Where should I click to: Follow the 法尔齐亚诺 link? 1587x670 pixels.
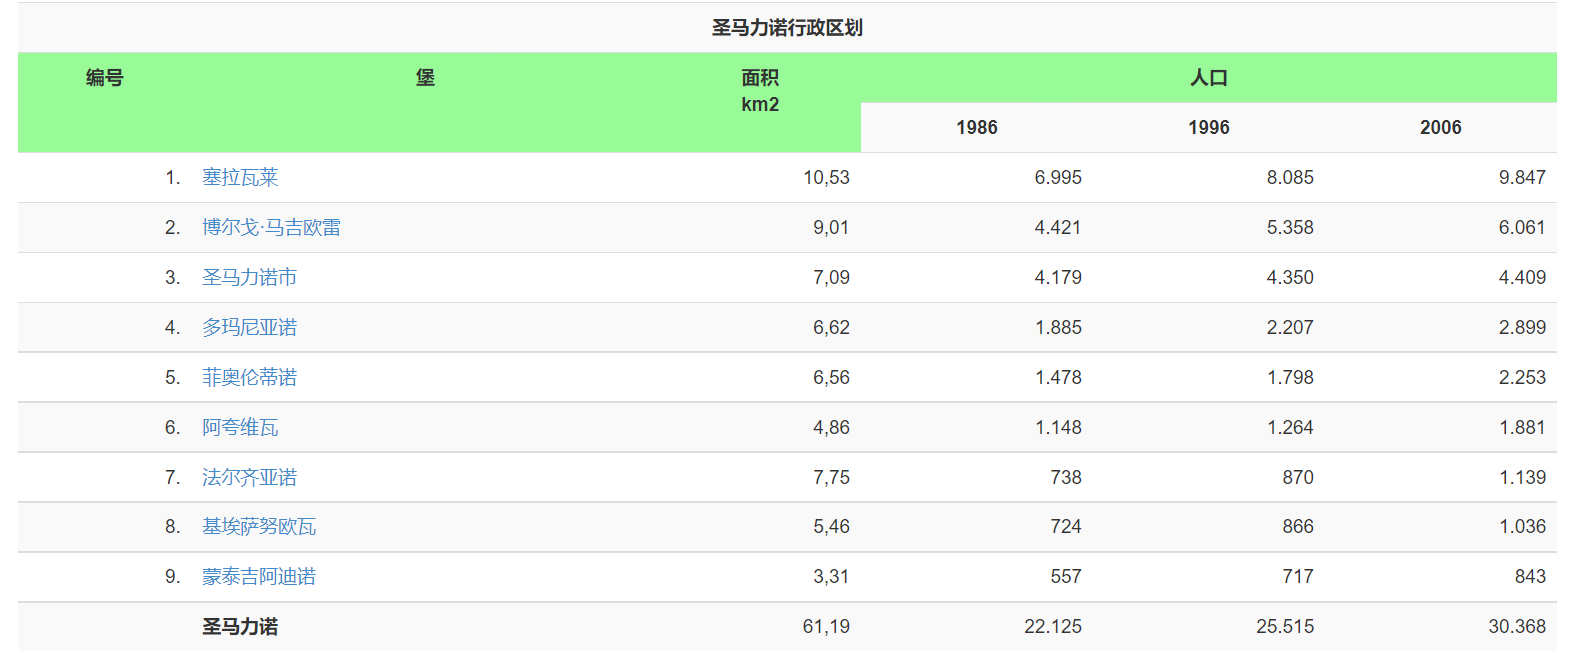pyautogui.click(x=249, y=478)
